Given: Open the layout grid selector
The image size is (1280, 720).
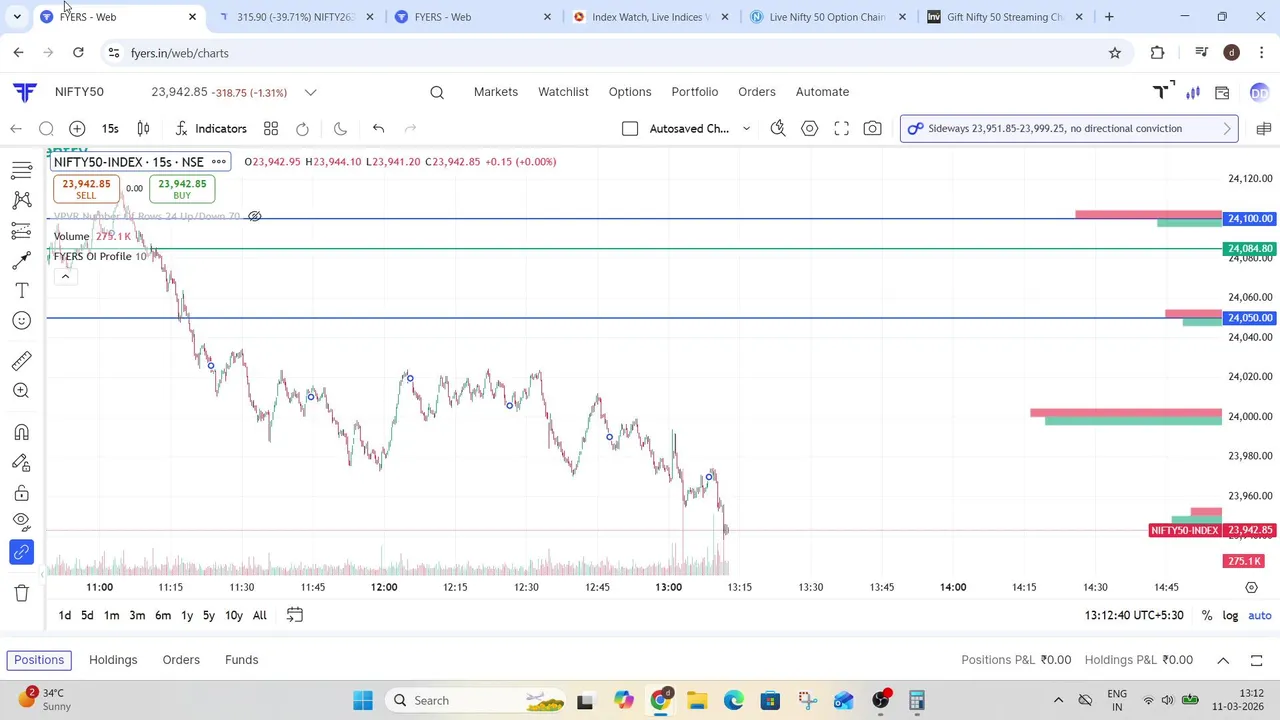Looking at the screenshot, I should point(271,128).
